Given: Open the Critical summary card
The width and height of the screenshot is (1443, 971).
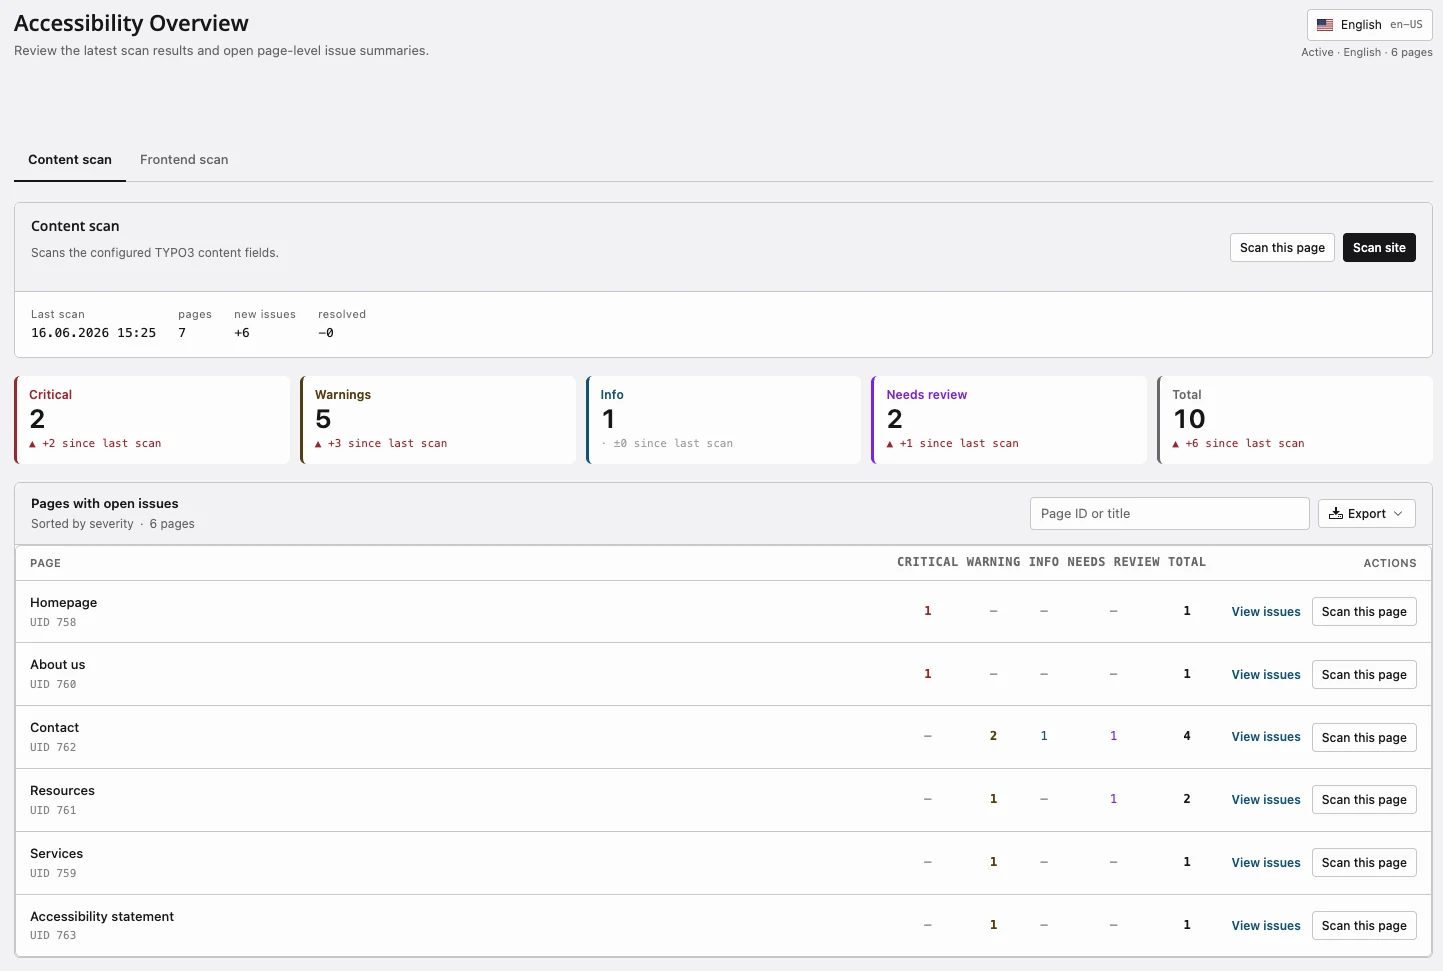Looking at the screenshot, I should (152, 420).
